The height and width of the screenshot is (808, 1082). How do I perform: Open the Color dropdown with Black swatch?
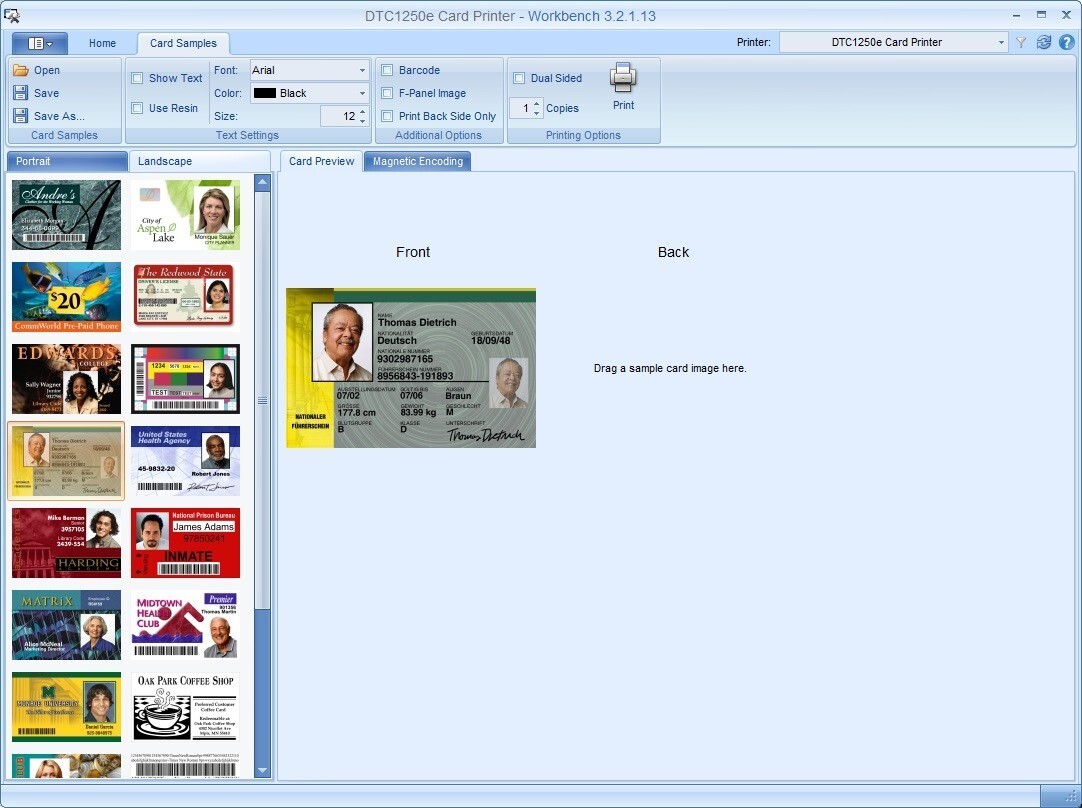tap(362, 93)
